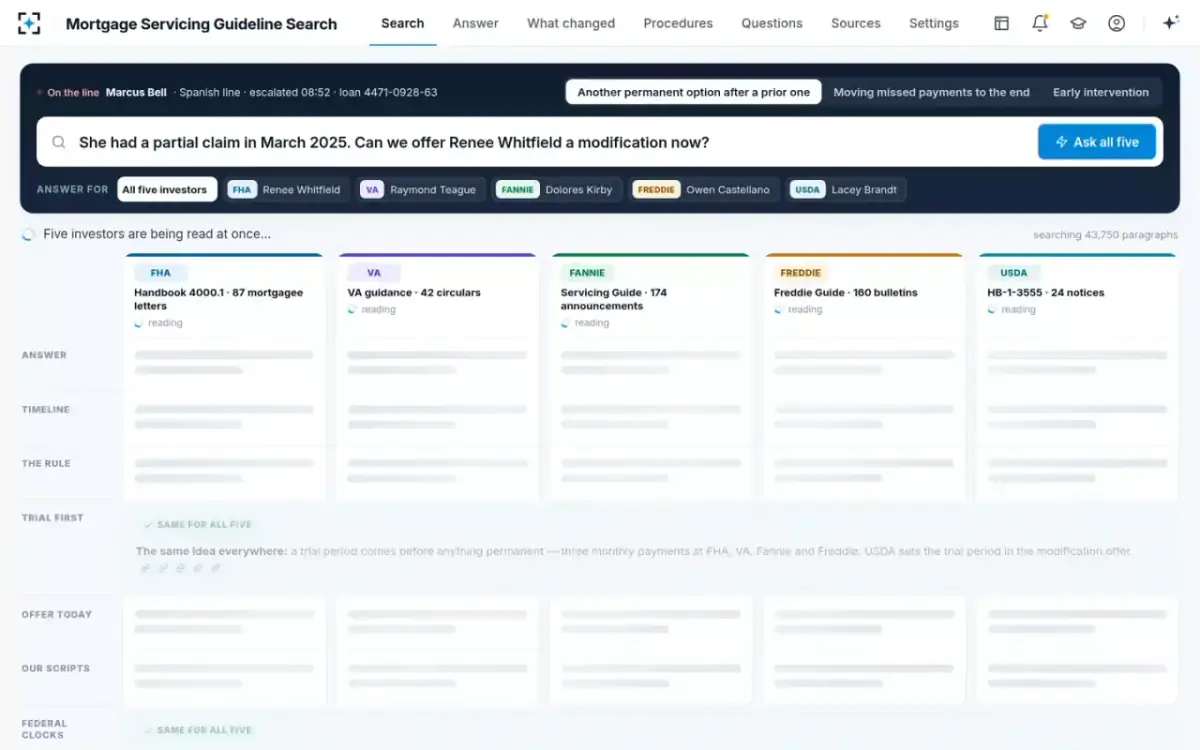1200x750 pixels.
Task: Click the OUR SCRIPTS row label
Action: click(55, 669)
